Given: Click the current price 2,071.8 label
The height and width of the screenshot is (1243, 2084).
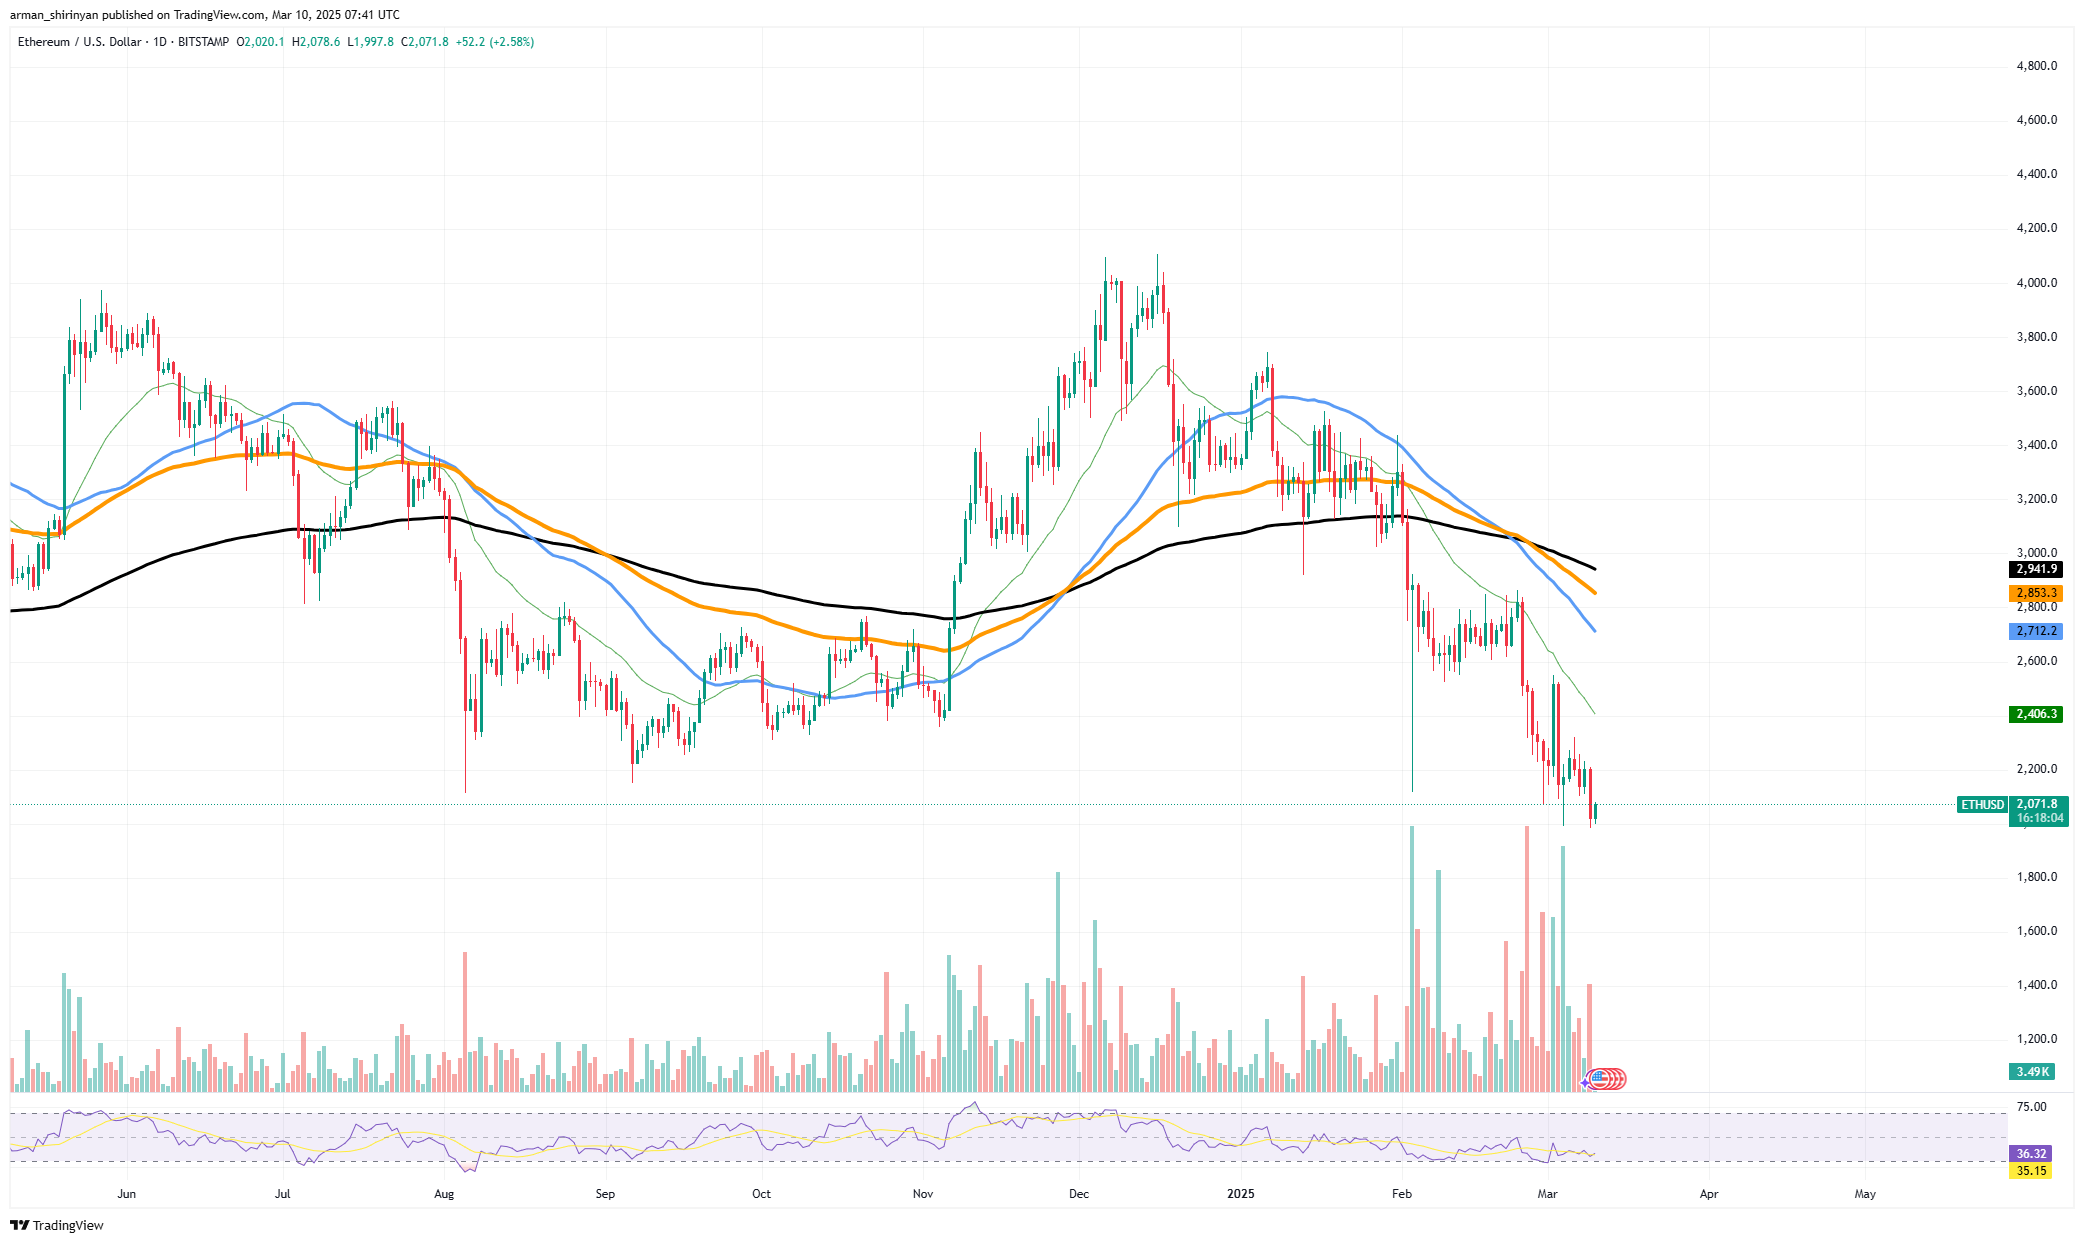Looking at the screenshot, I should point(2037,804).
